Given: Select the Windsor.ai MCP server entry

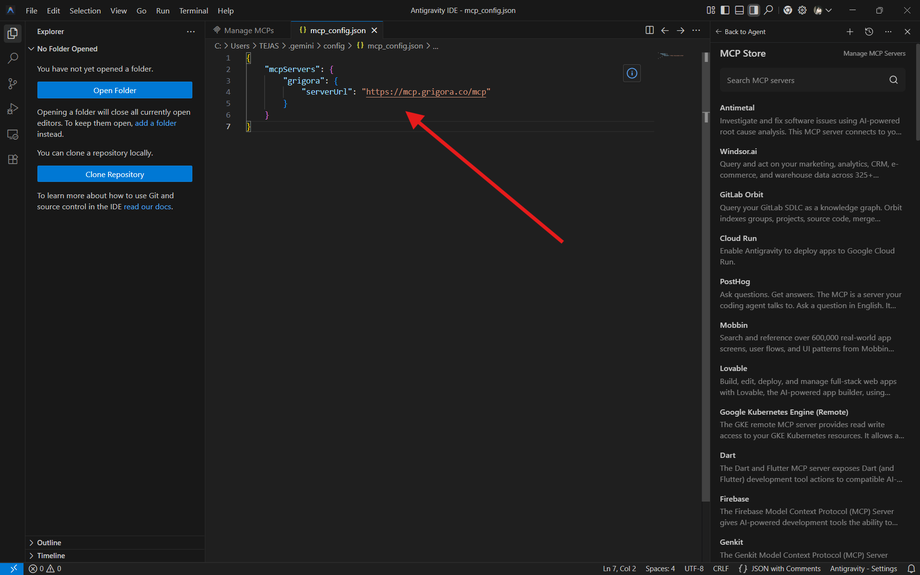Looking at the screenshot, I should click(813, 163).
